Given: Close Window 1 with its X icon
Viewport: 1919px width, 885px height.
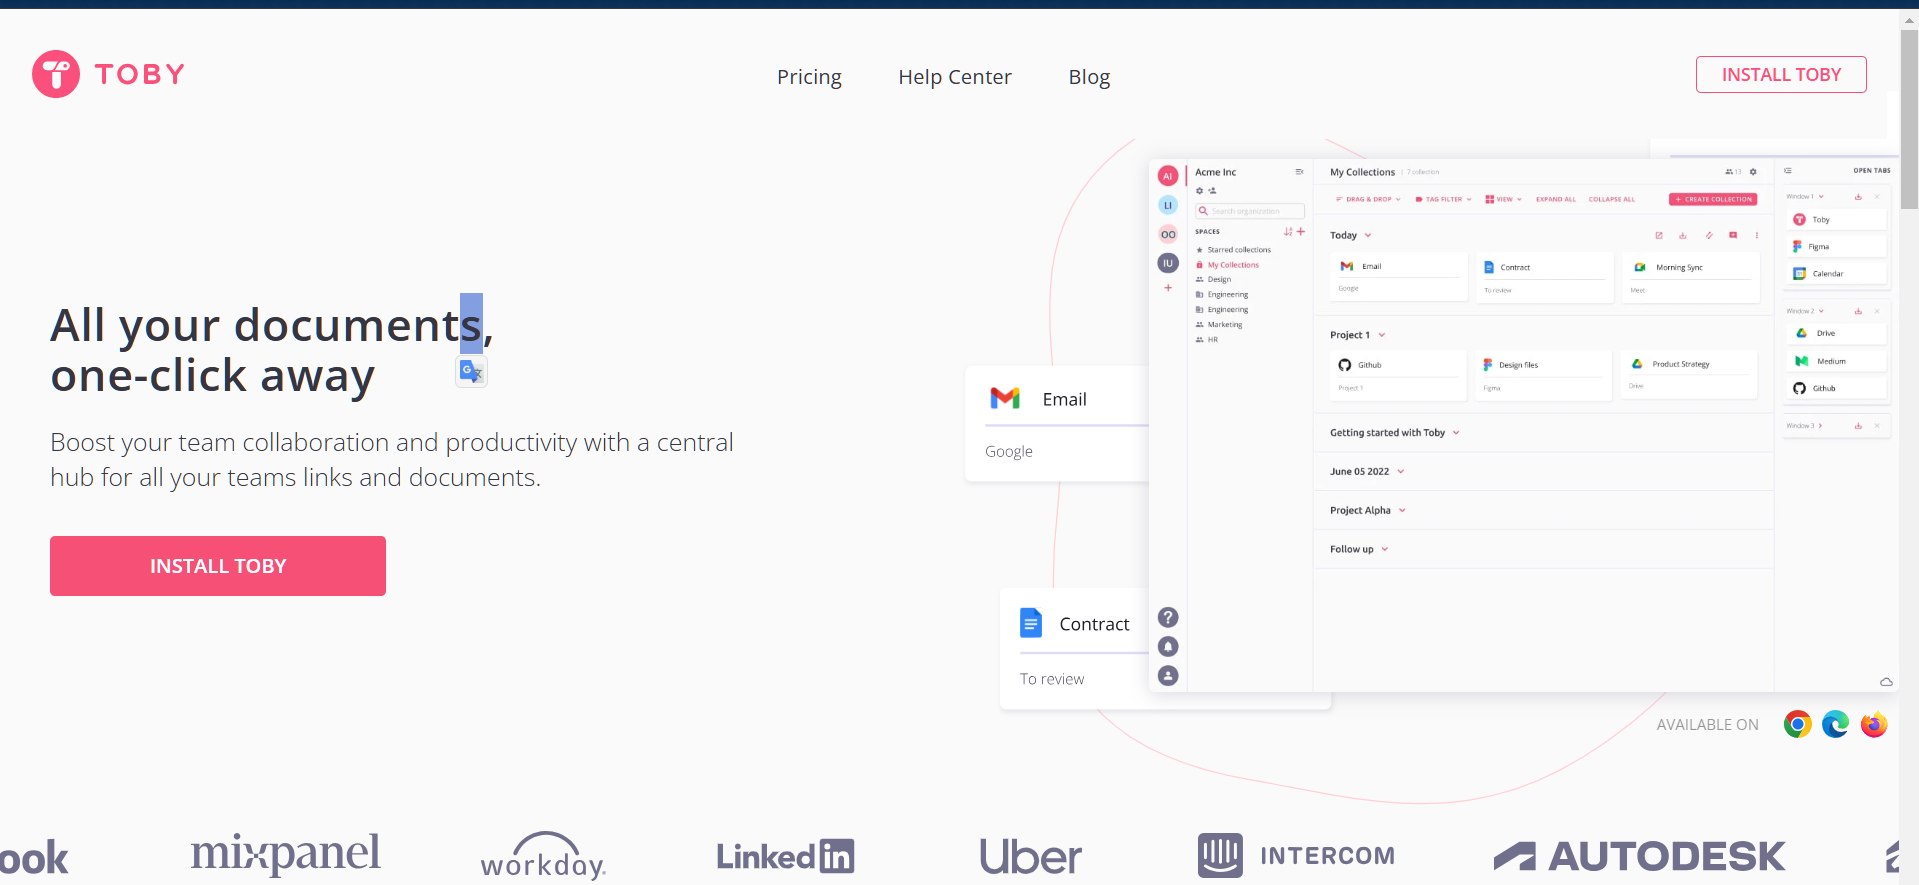Looking at the screenshot, I should coord(1877,197).
